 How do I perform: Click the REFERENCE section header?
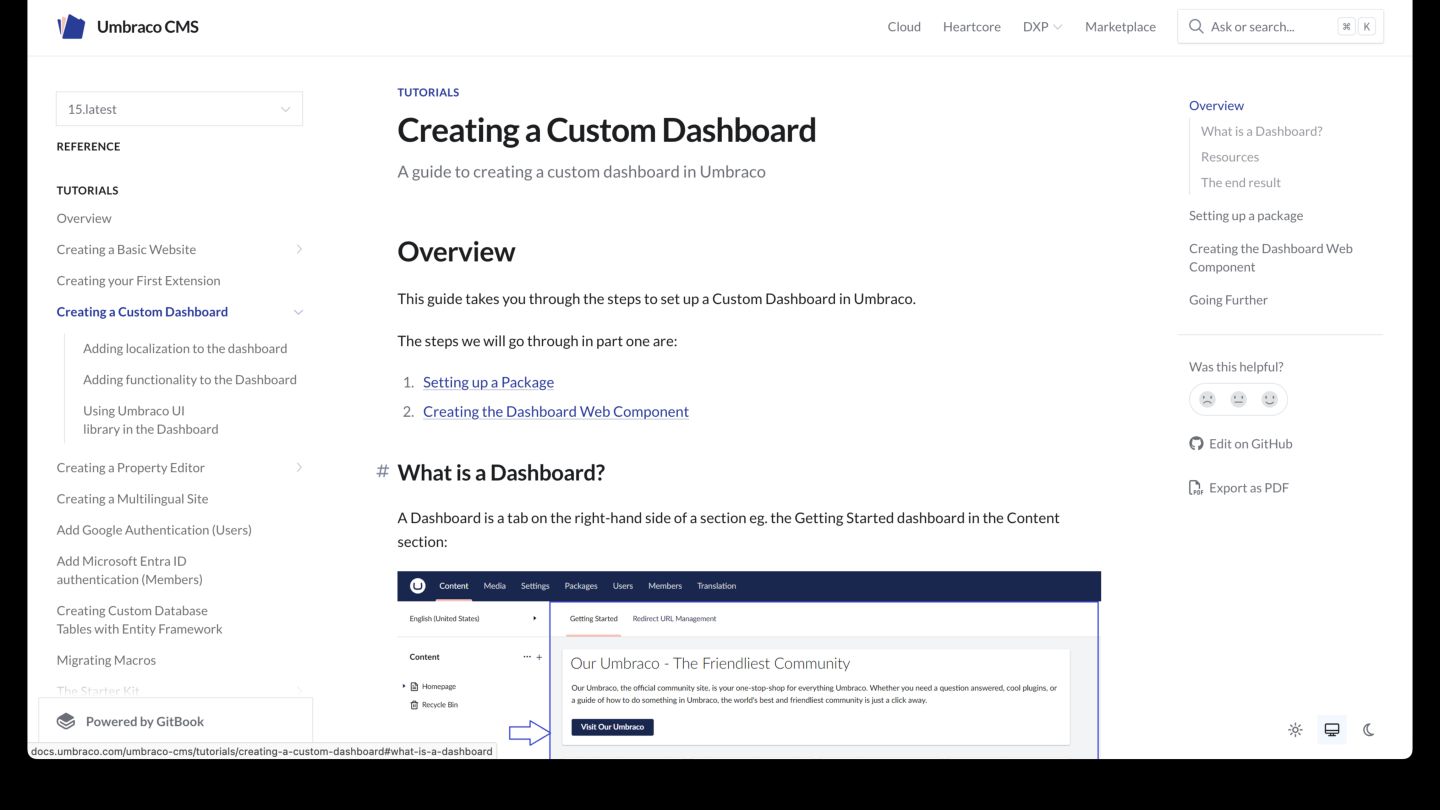coord(88,146)
